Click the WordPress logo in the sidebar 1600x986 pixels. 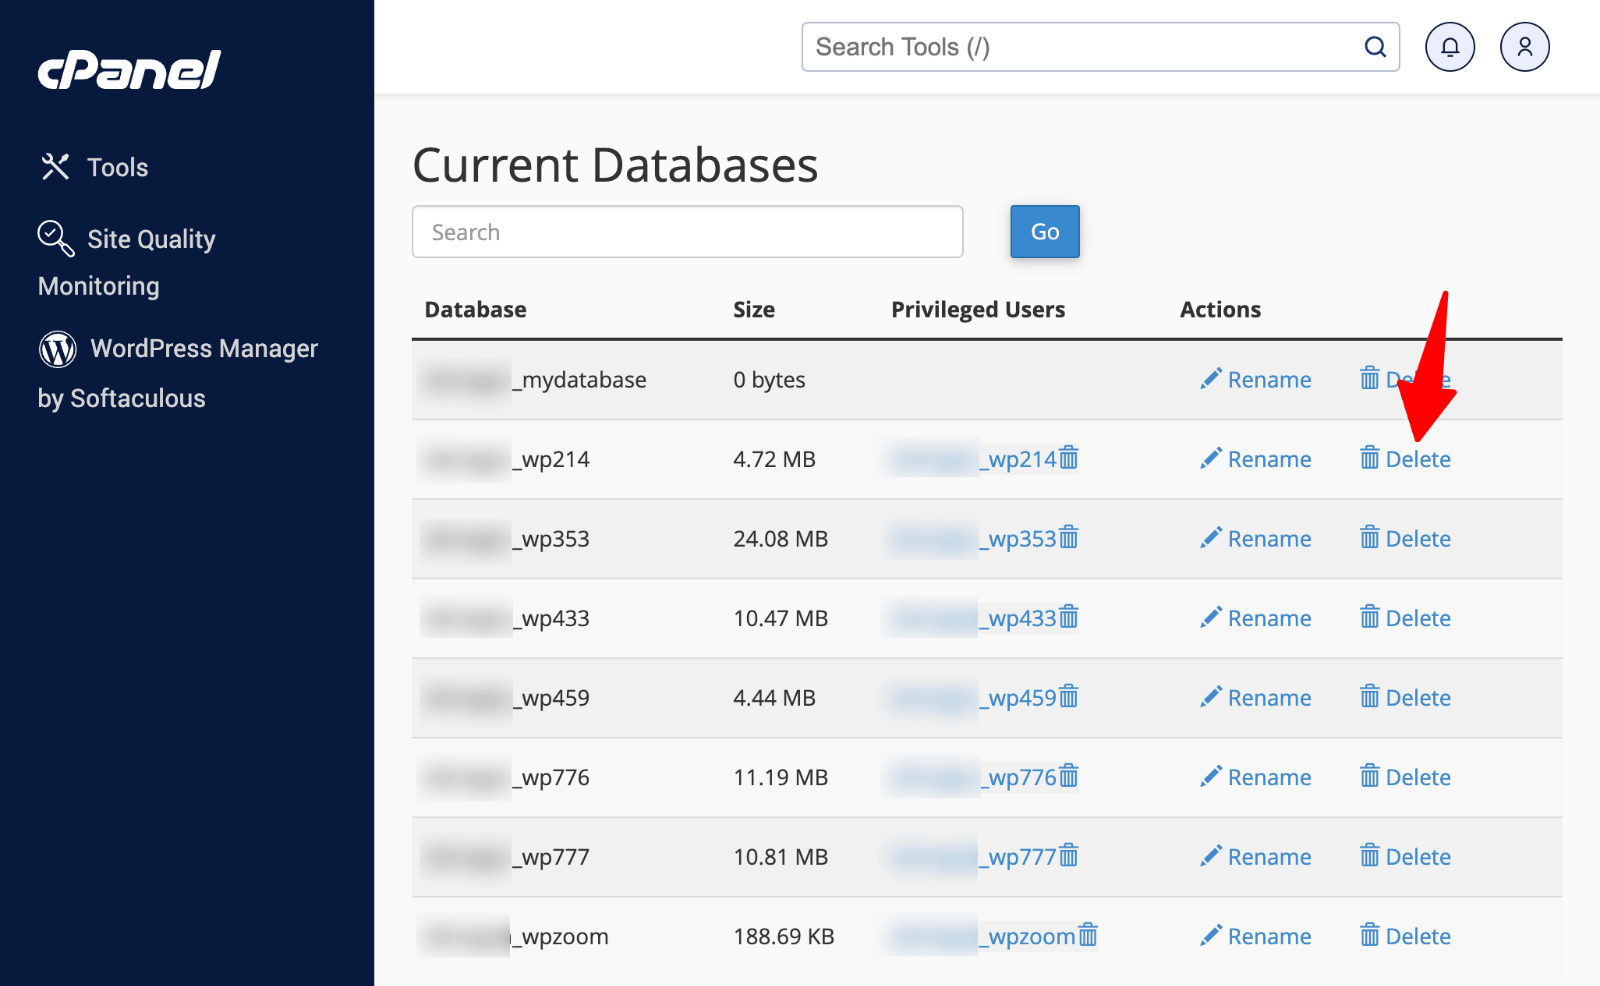coord(57,349)
